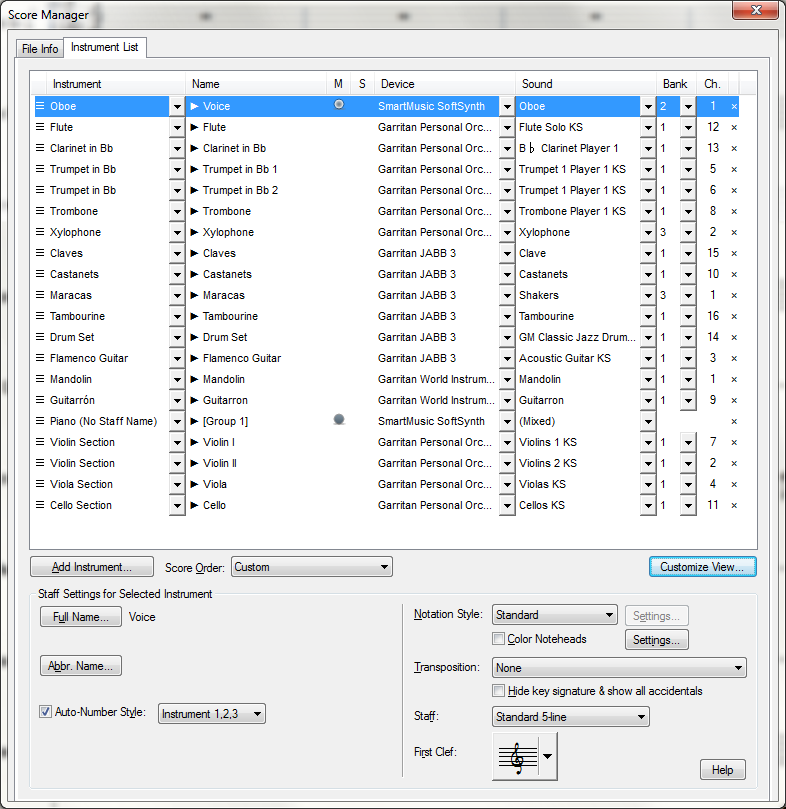Open the Score Order dropdown

tap(311, 567)
